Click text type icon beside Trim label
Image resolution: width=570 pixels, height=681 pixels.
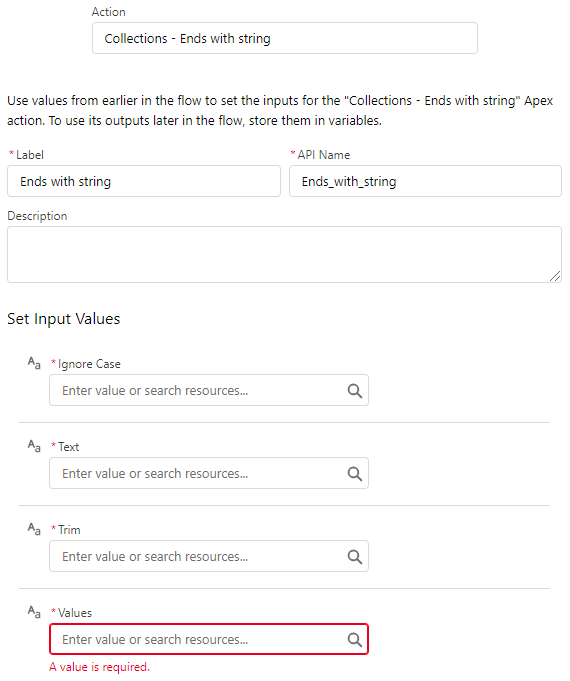34,529
